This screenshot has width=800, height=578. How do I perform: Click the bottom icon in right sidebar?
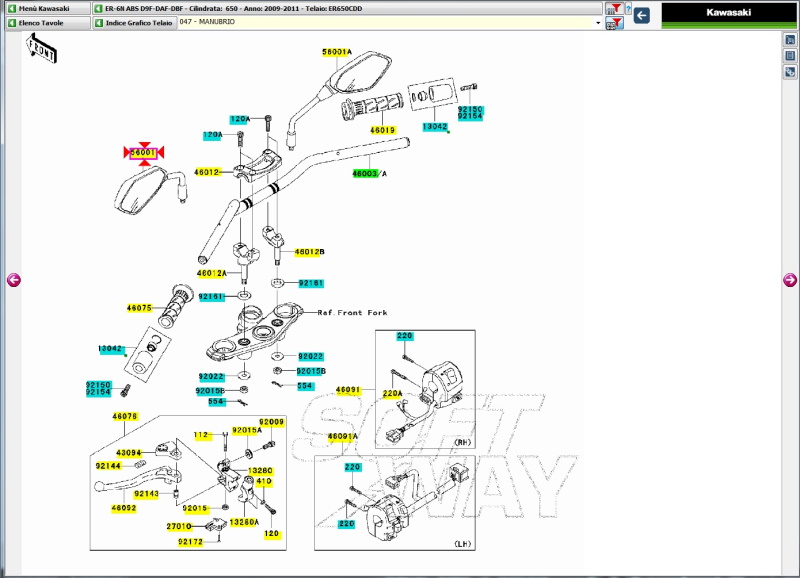click(x=790, y=71)
